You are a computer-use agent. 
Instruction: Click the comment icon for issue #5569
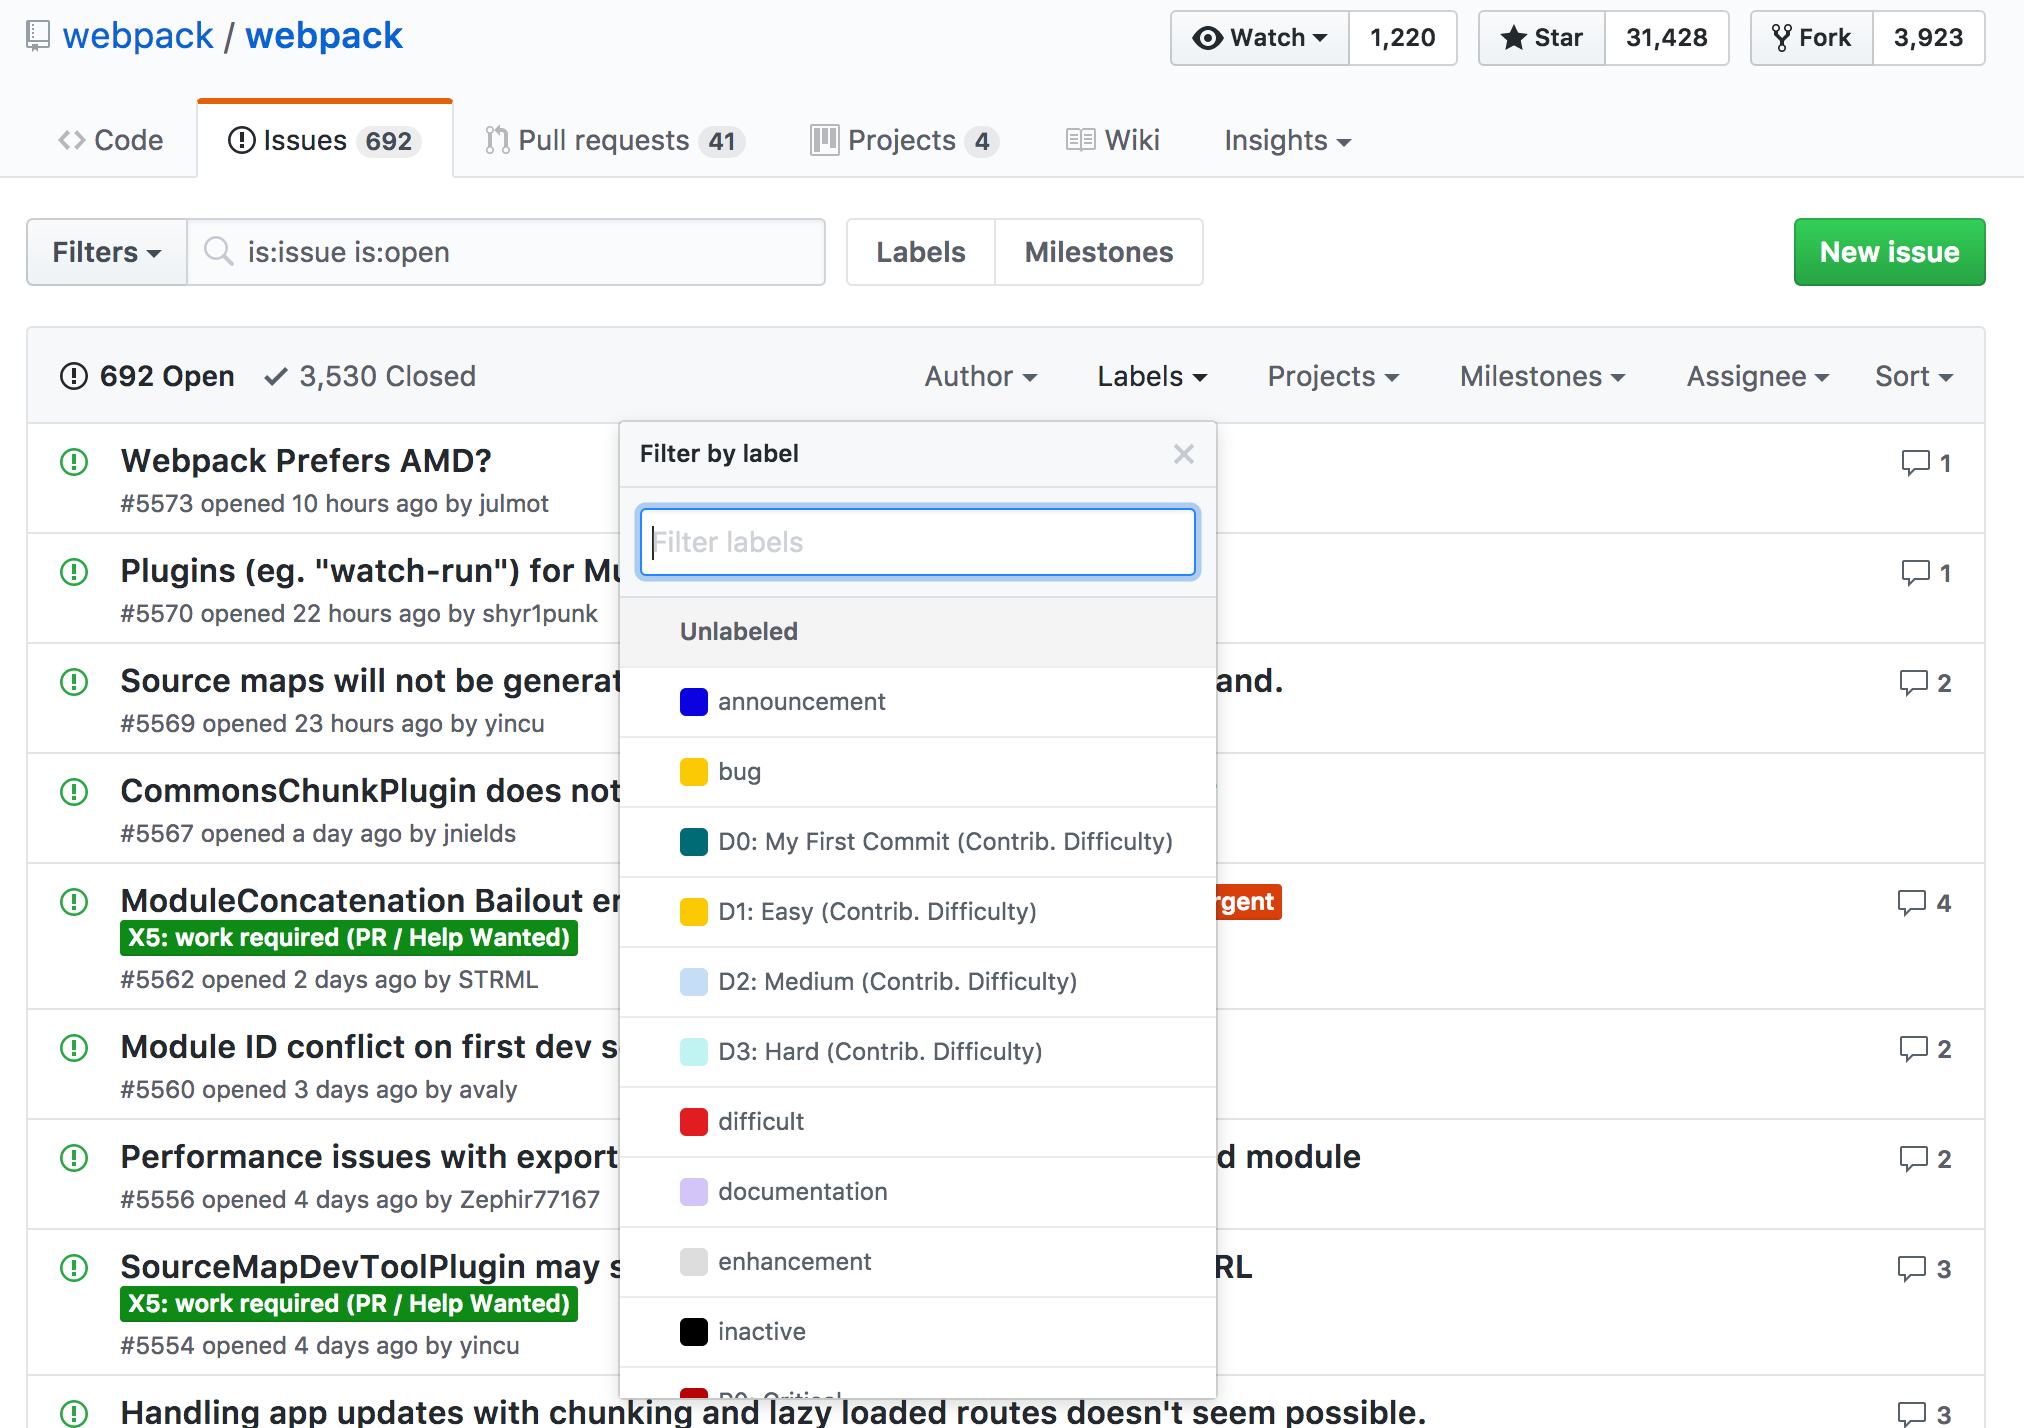[1913, 683]
